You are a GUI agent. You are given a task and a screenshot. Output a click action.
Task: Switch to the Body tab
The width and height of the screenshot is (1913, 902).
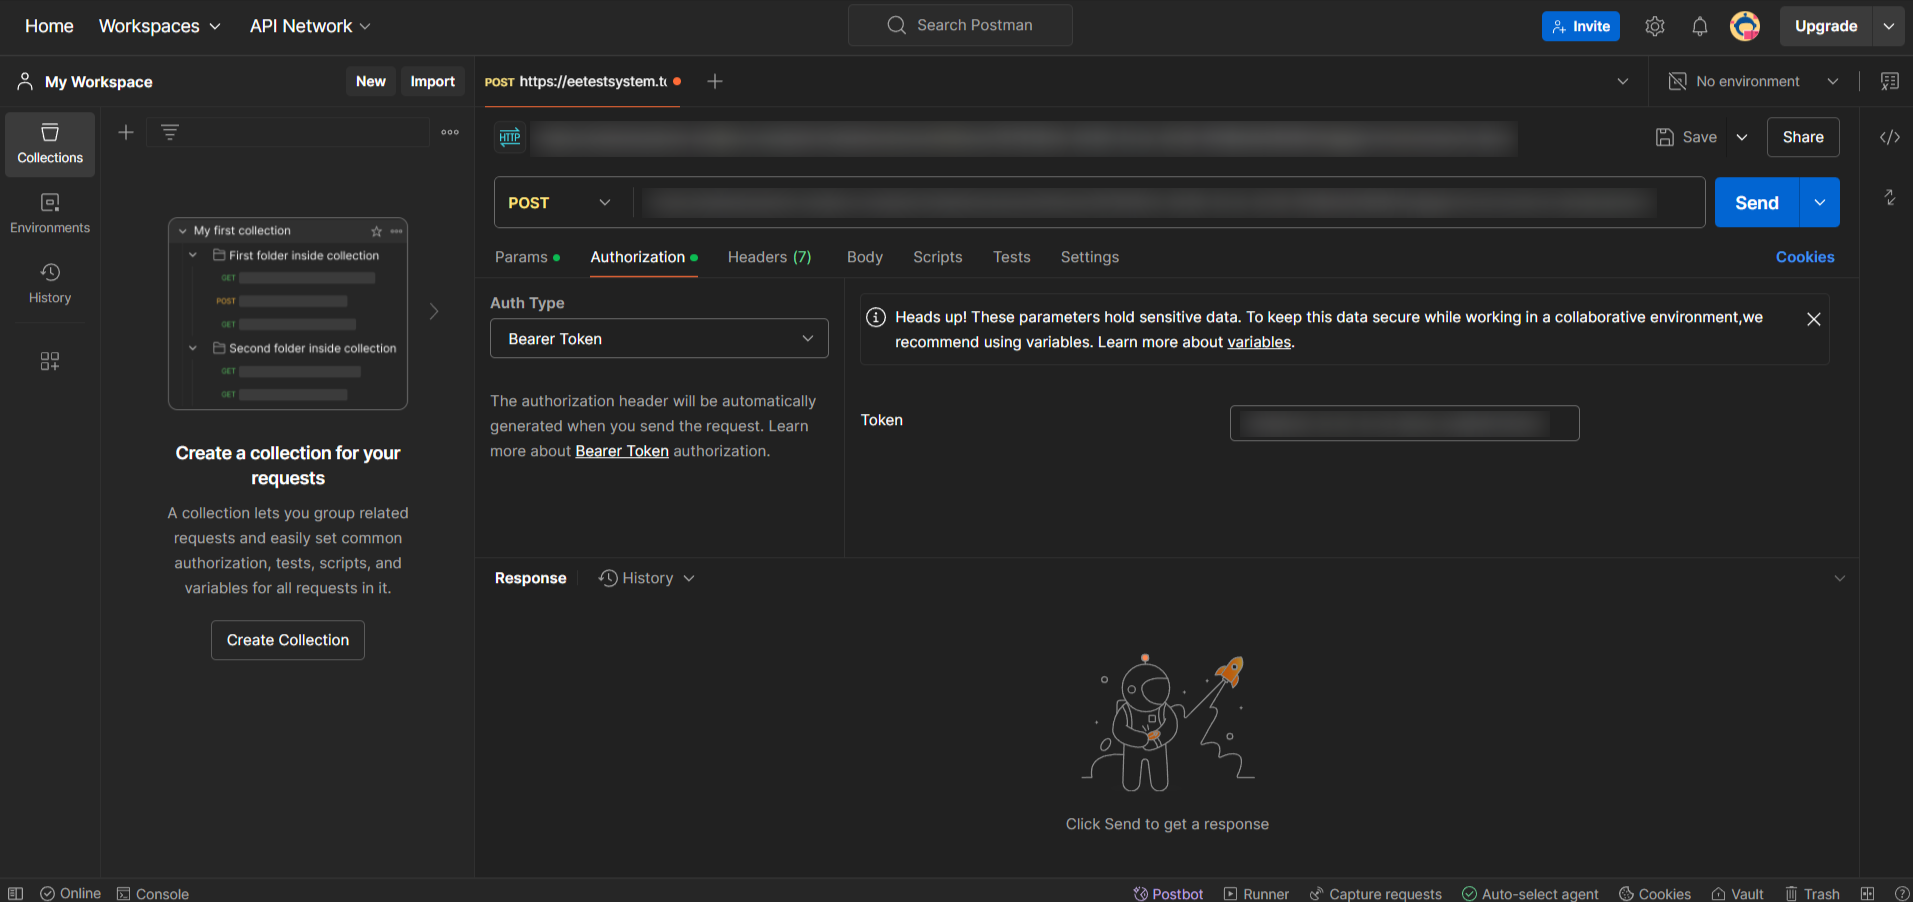[864, 257]
